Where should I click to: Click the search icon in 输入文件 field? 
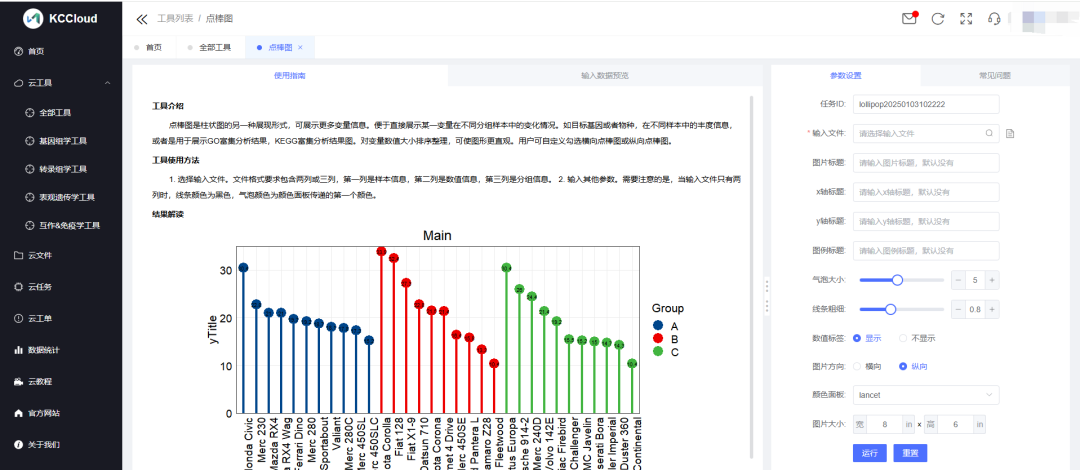989,133
